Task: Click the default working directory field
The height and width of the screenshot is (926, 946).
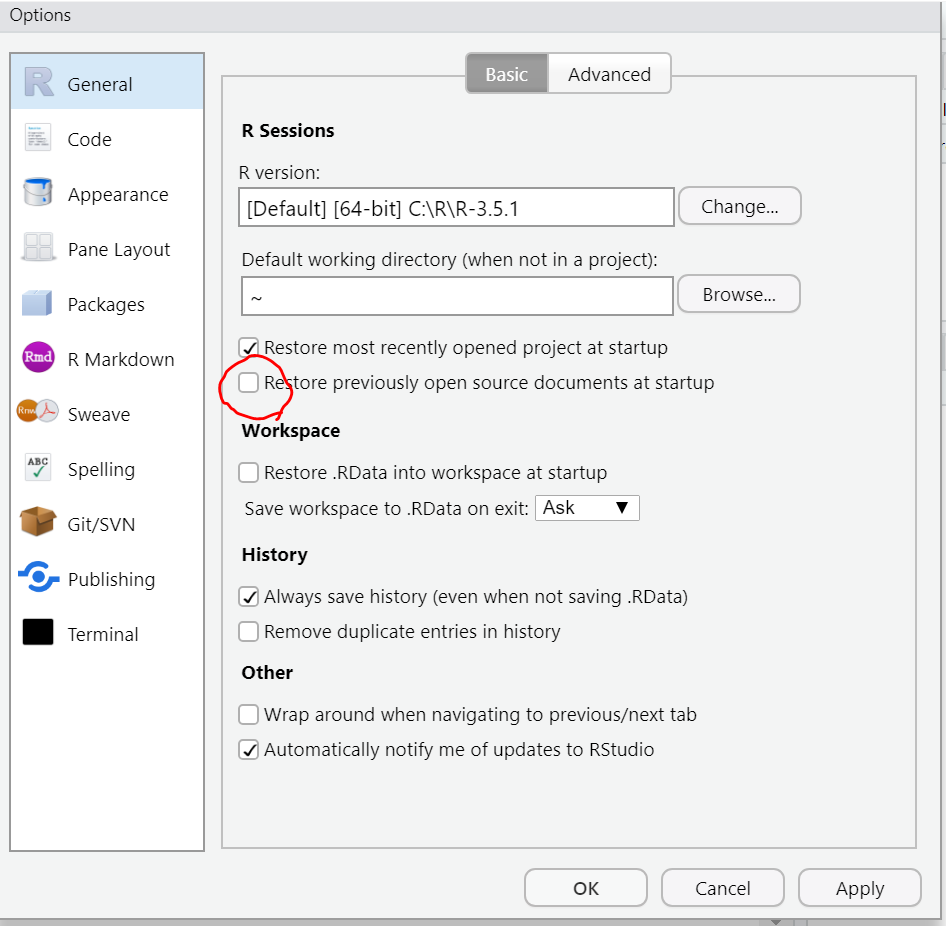Action: tap(457, 296)
